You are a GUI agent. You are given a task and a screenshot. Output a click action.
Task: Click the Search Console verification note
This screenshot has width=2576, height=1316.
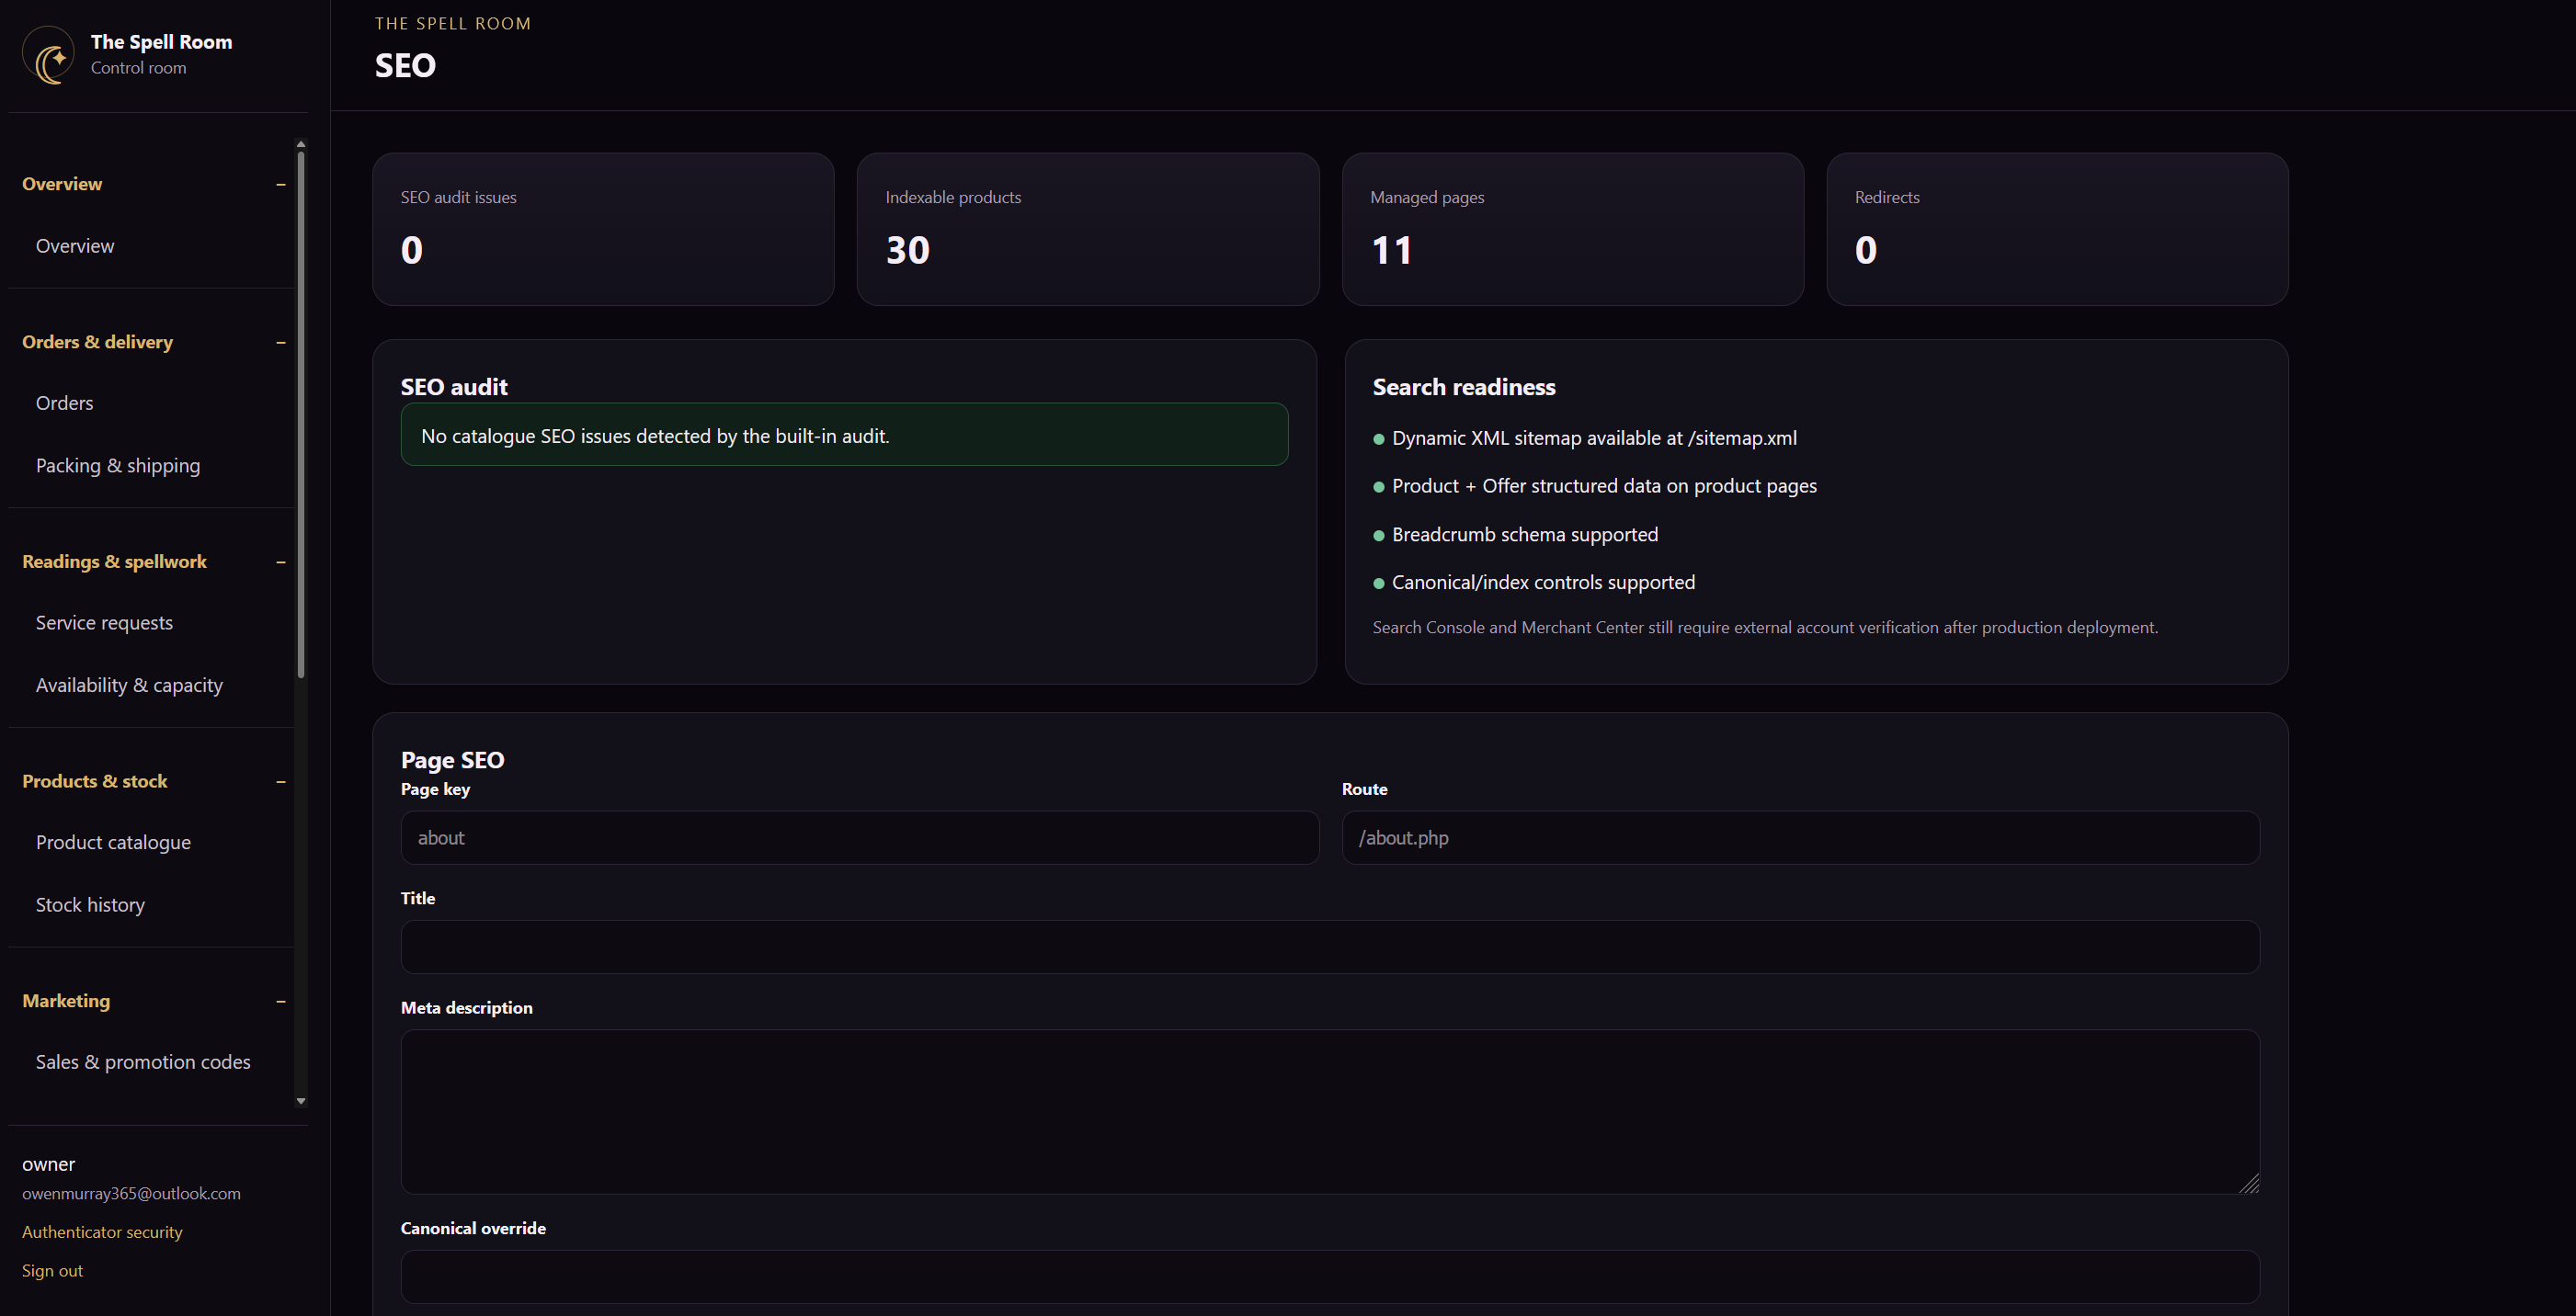click(x=1765, y=627)
